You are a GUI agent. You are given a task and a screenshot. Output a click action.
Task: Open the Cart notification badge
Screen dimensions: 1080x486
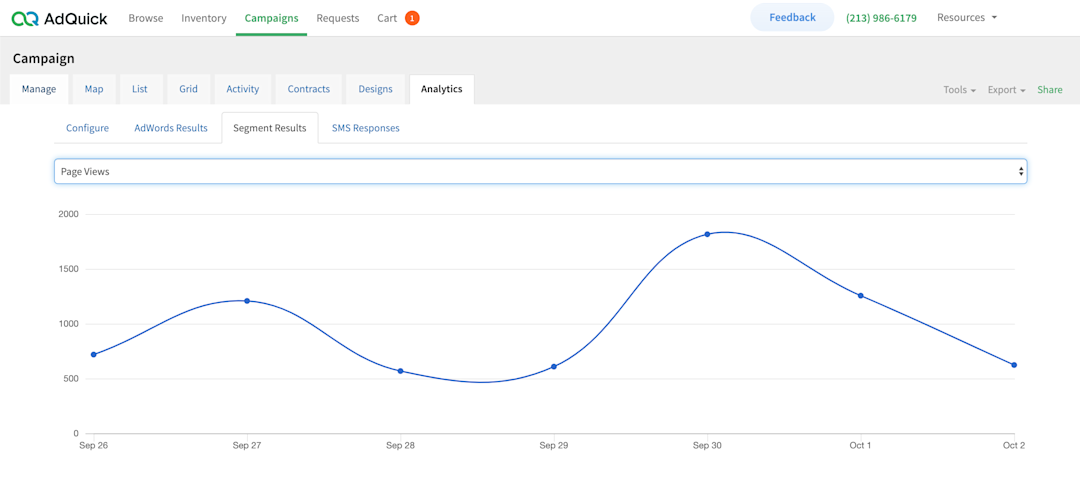coord(412,18)
